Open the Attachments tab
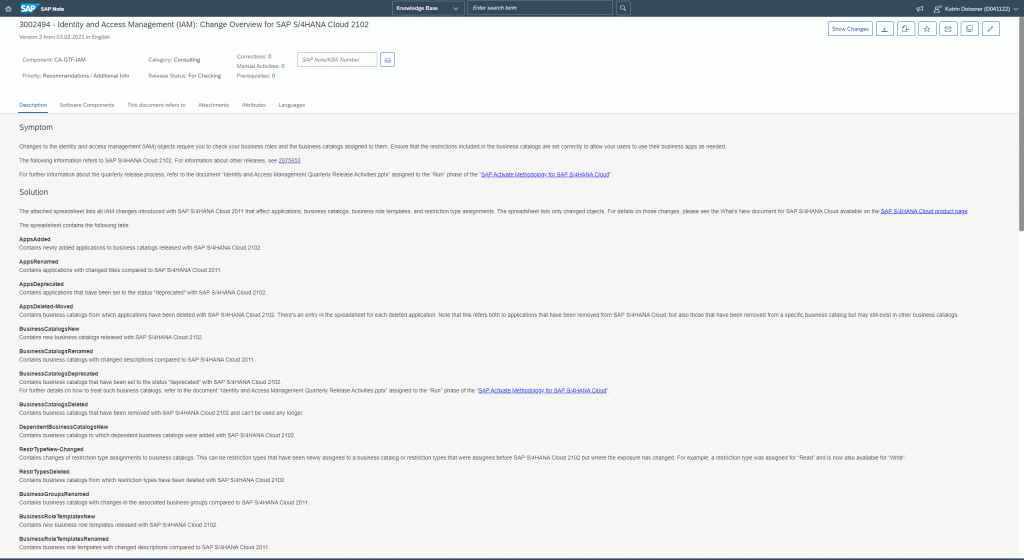This screenshot has height=560, width=1024. 214,105
